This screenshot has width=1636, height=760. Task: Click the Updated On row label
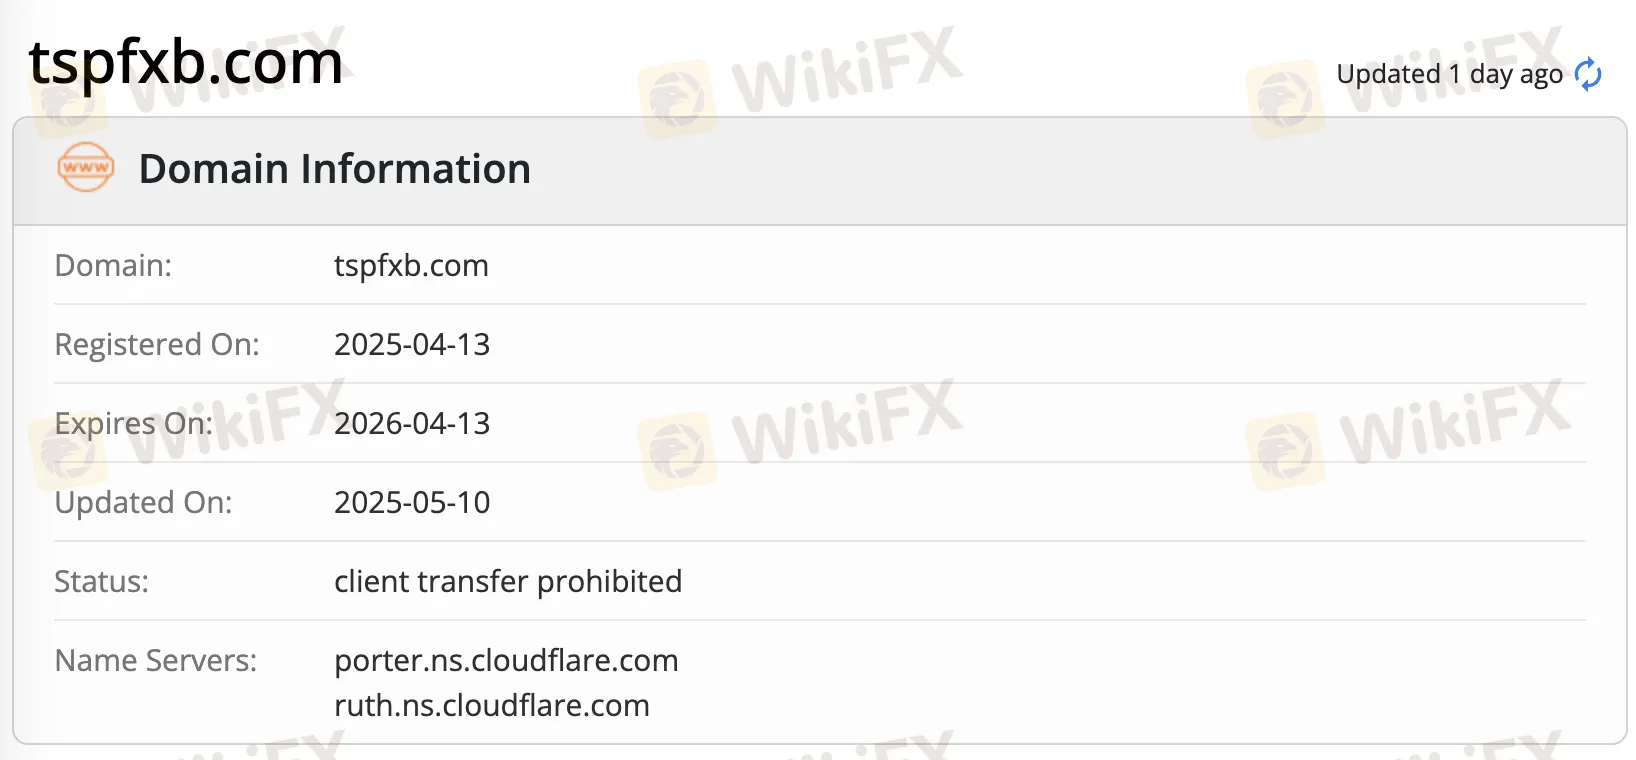pyautogui.click(x=143, y=502)
